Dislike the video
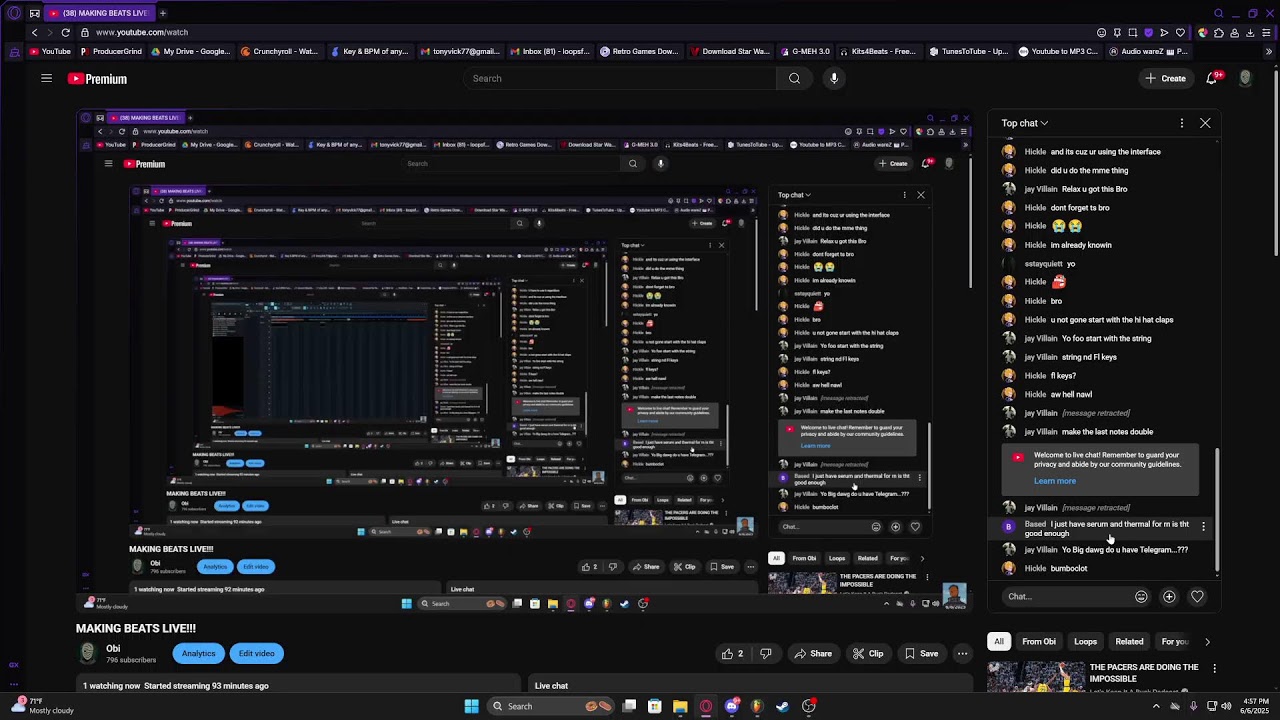 pyautogui.click(x=766, y=654)
